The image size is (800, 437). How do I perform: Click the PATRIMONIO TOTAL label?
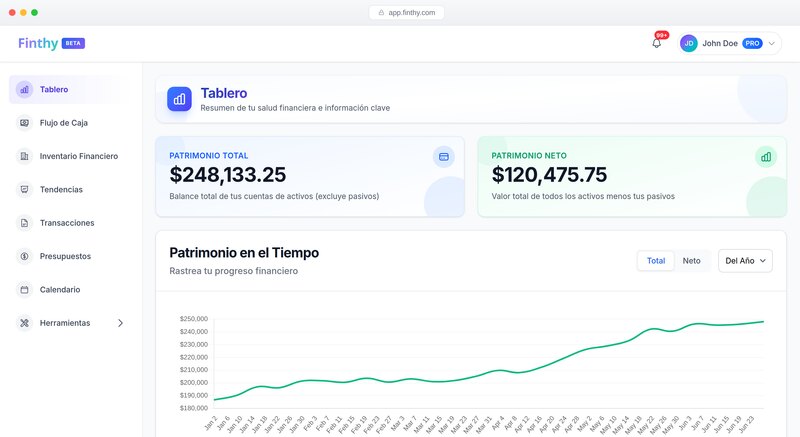(209, 156)
